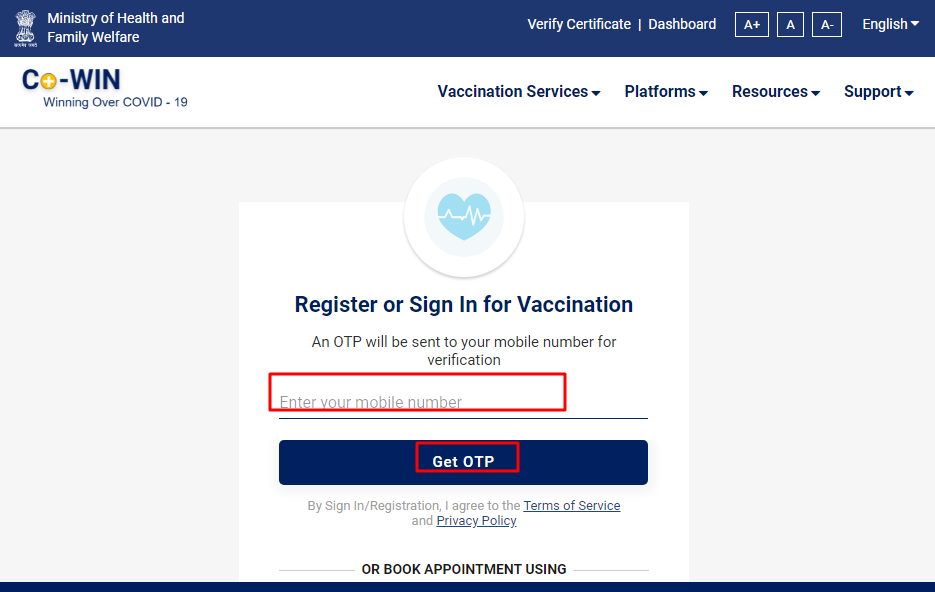The width and height of the screenshot is (935, 592).
Task: Increase font size with A+ button
Action: tap(751, 25)
